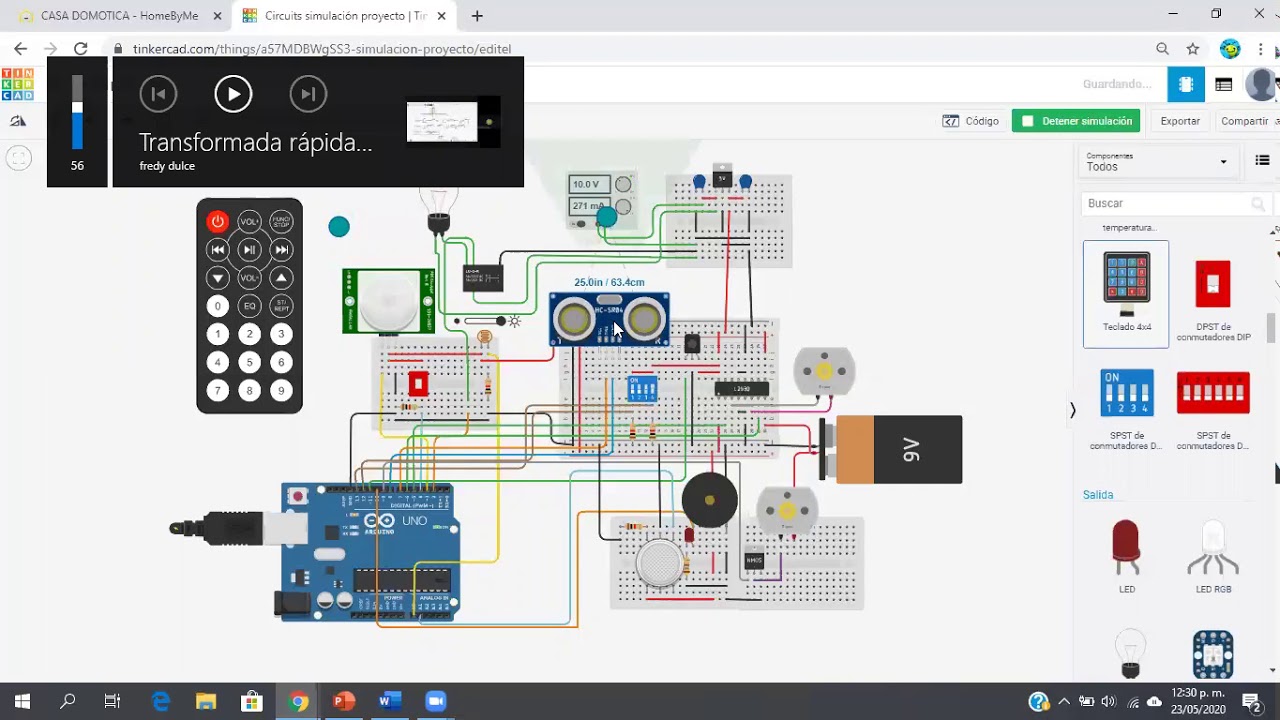Open Word from the taskbar
Viewport: 1280px width, 720px height.
[389, 701]
